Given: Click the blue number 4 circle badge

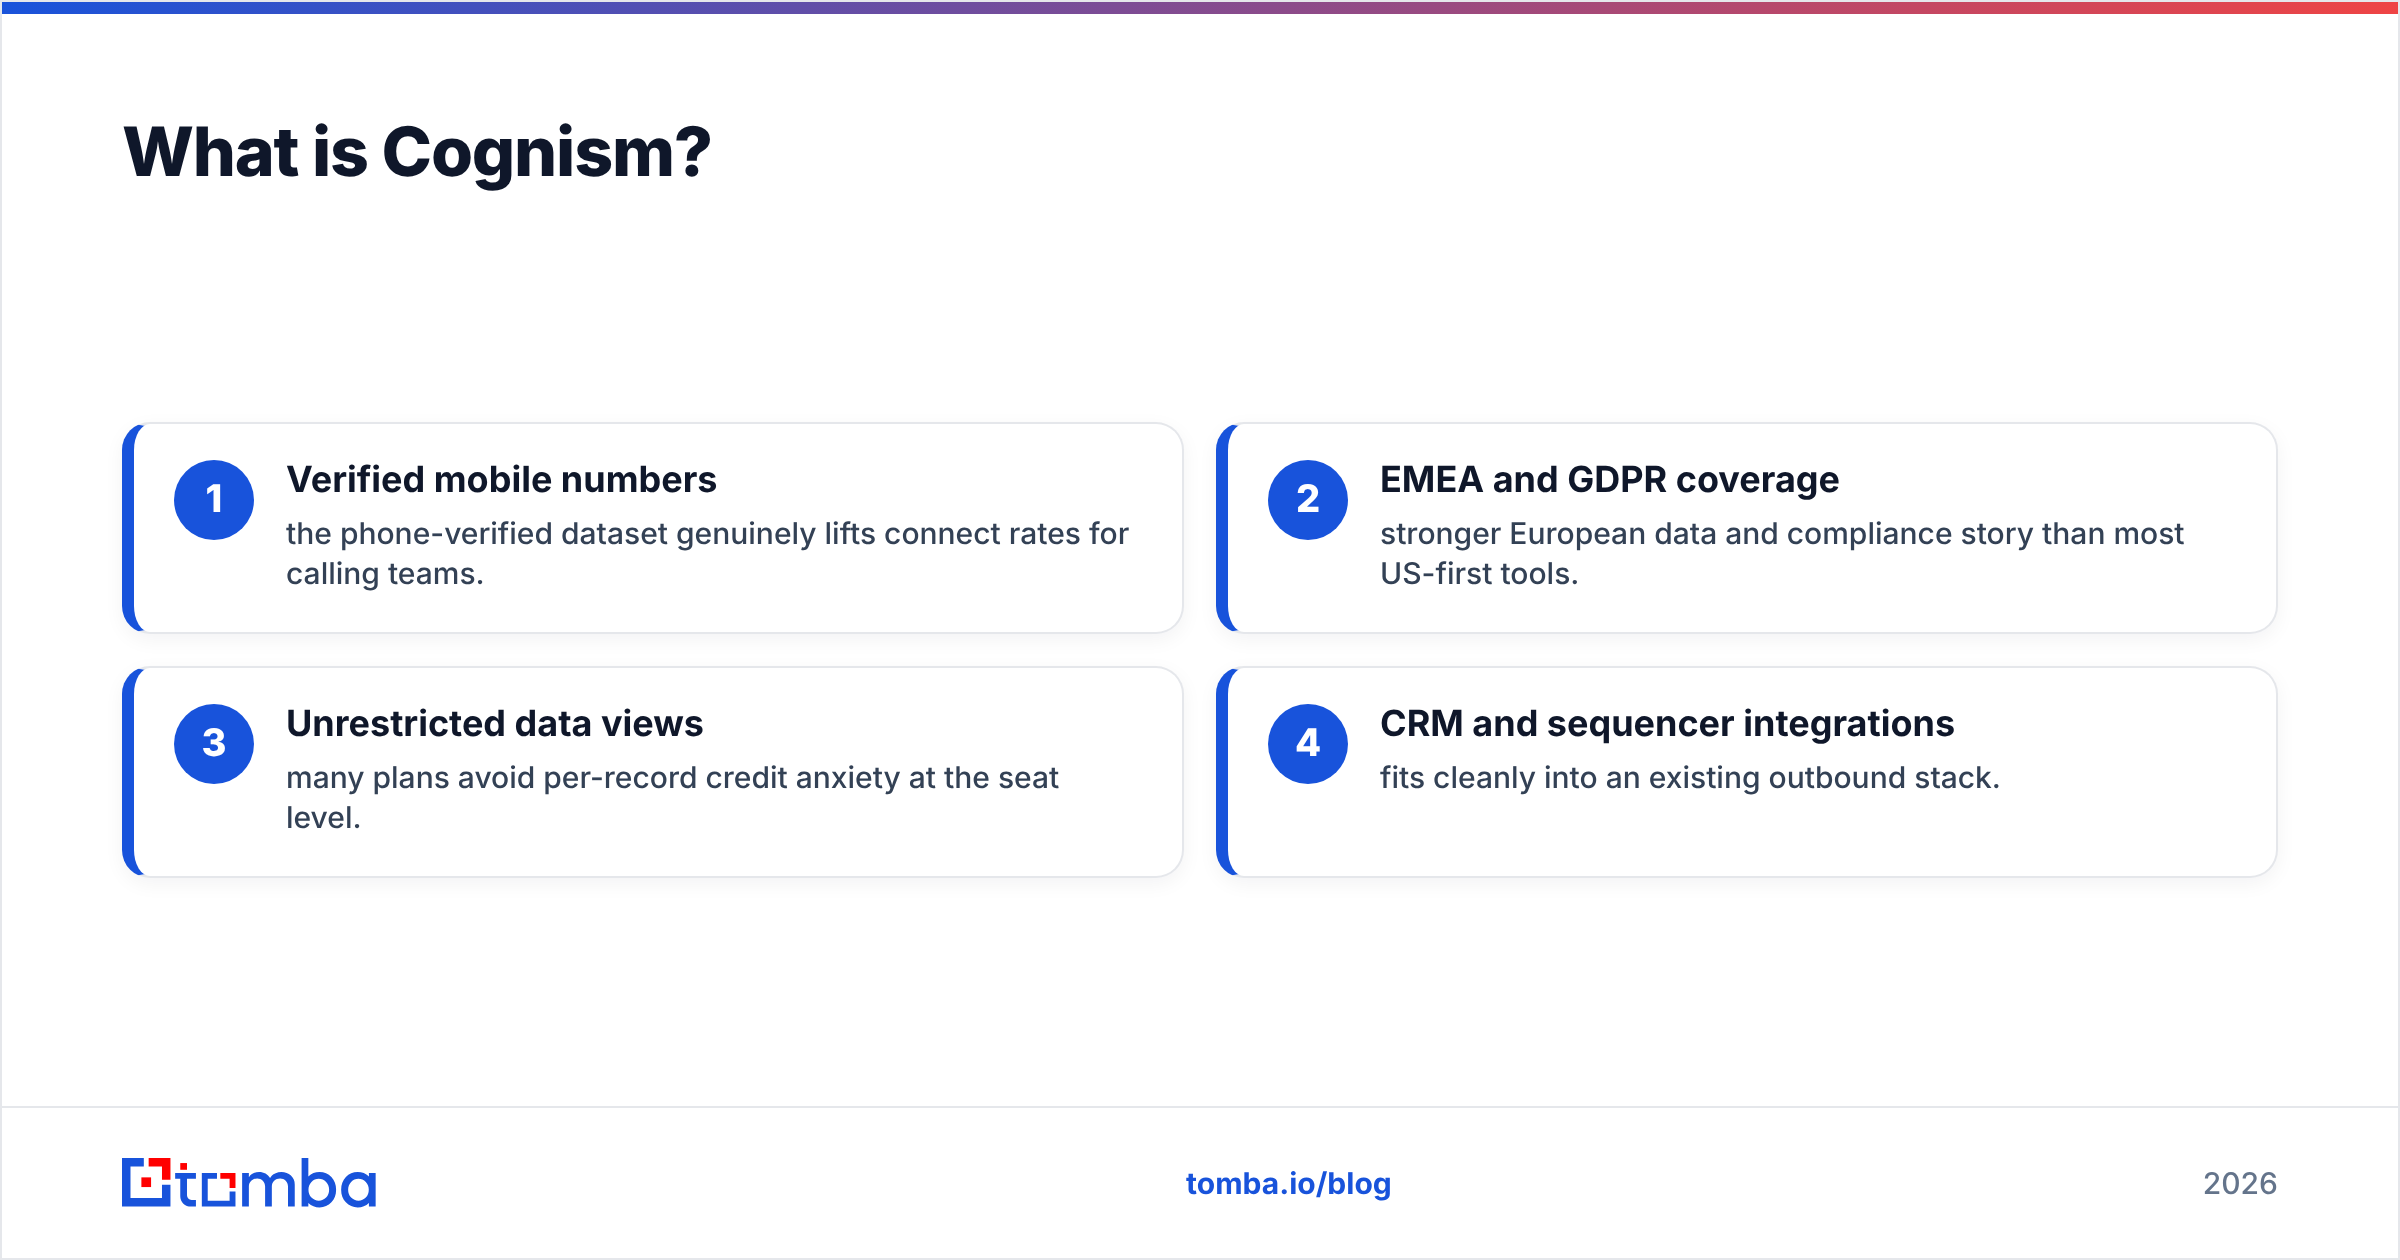Looking at the screenshot, I should point(1308,744).
